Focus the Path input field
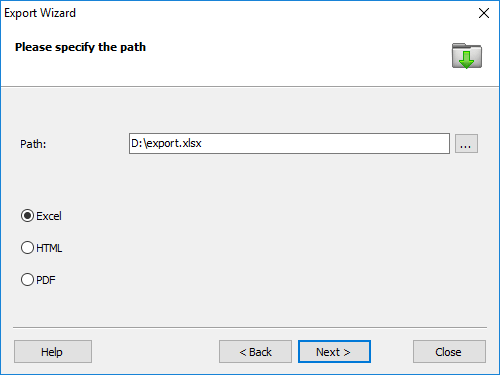500x375 pixels. 289,144
